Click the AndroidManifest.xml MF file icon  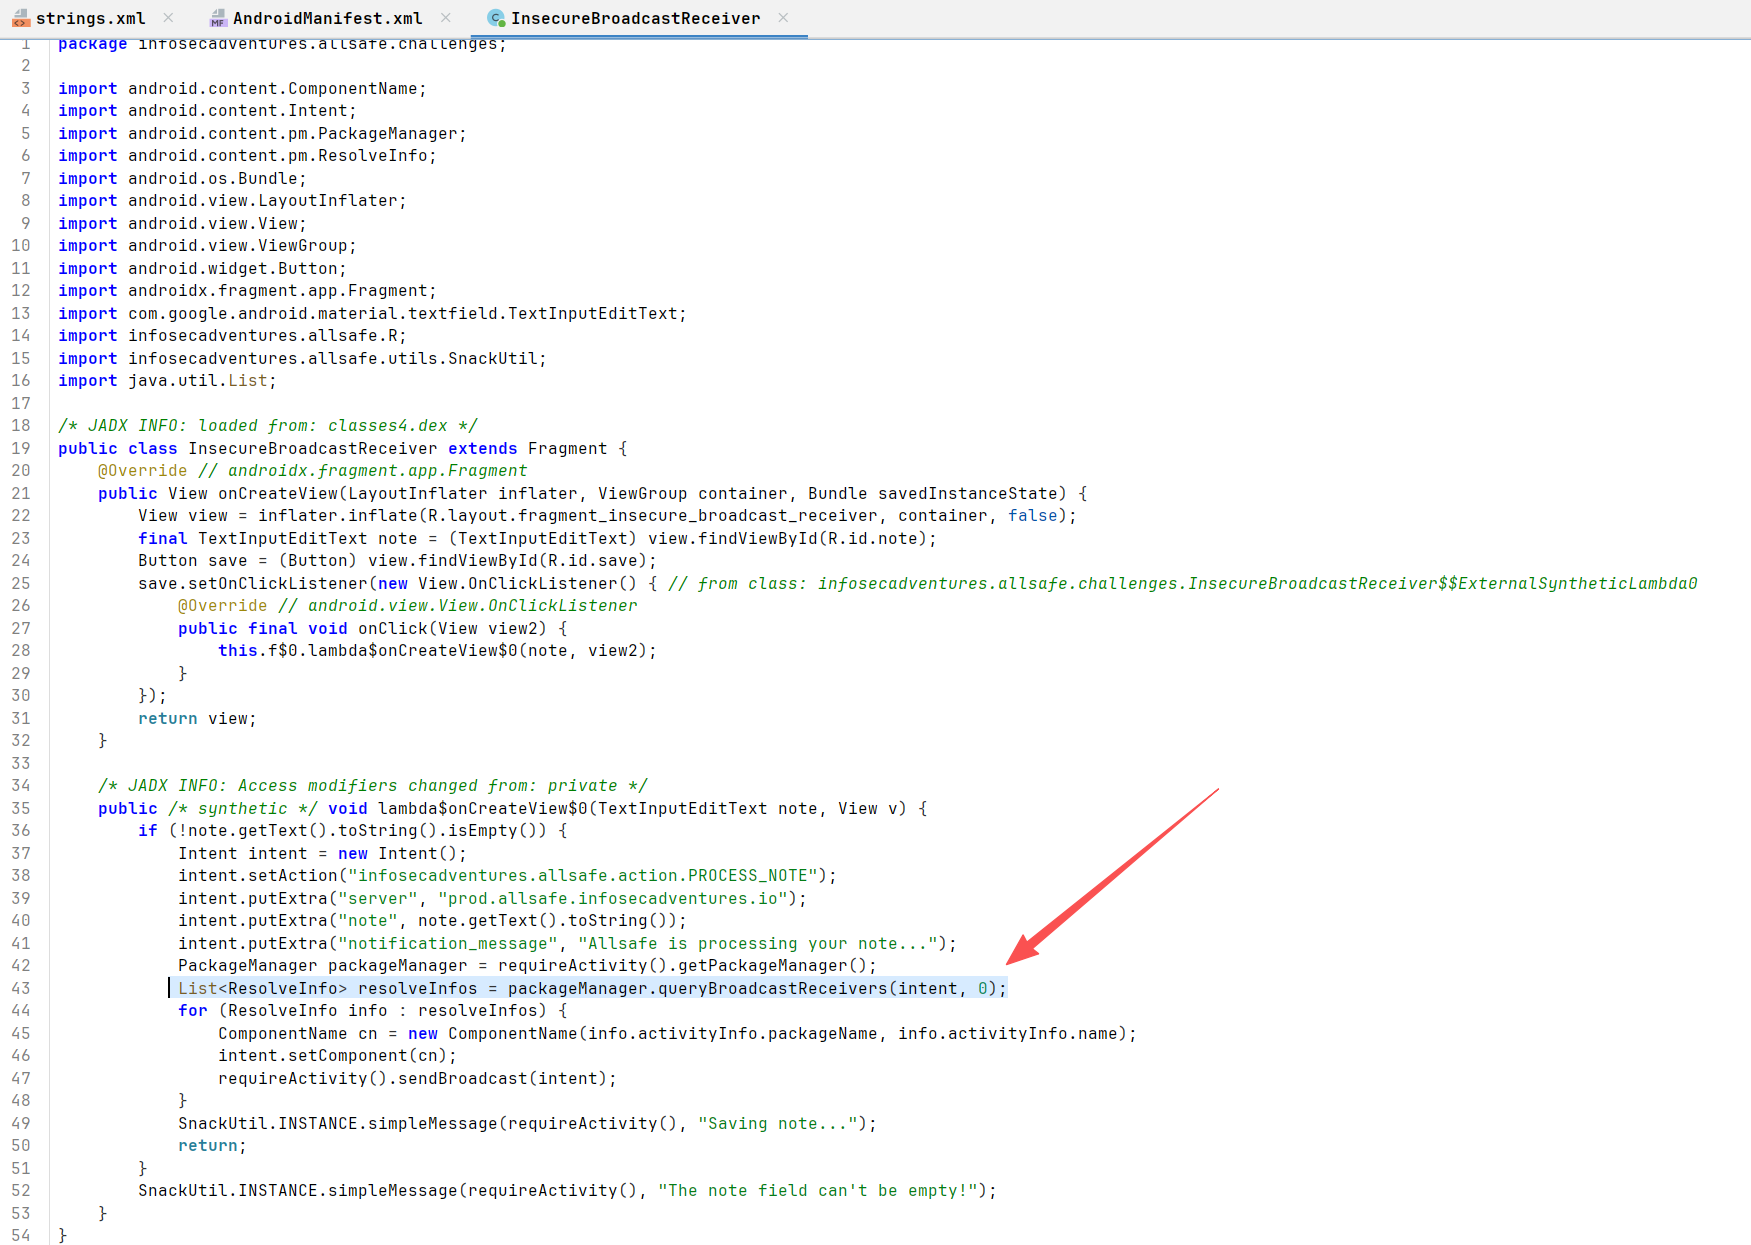click(218, 18)
